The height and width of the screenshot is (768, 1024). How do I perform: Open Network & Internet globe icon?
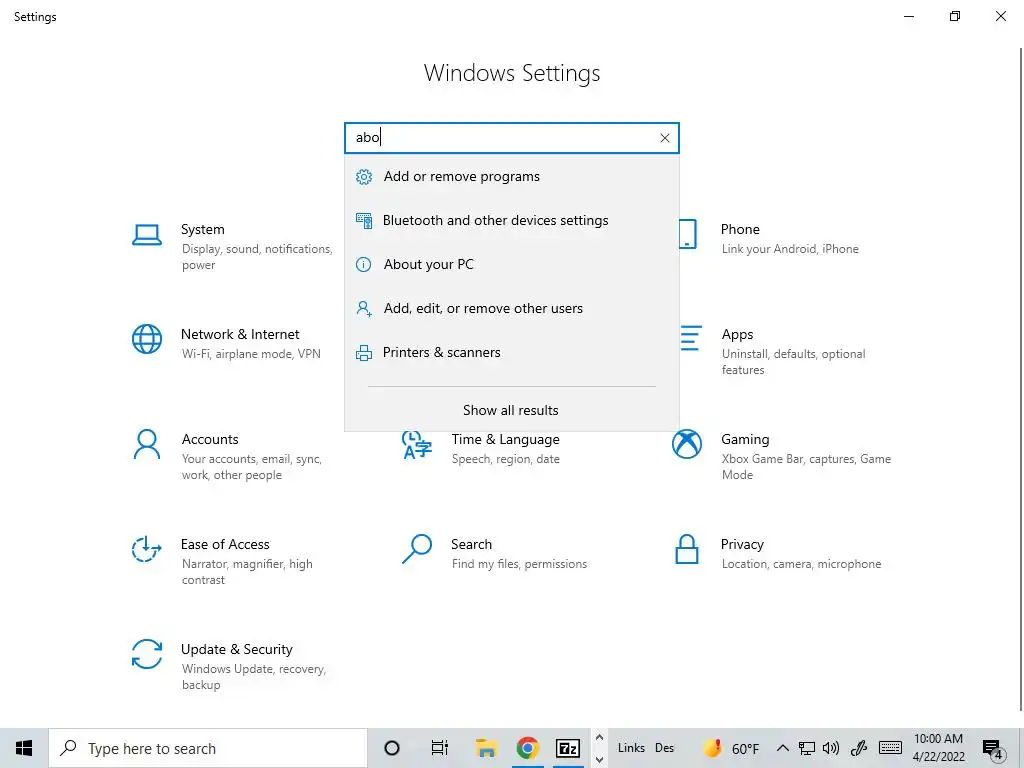[147, 339]
